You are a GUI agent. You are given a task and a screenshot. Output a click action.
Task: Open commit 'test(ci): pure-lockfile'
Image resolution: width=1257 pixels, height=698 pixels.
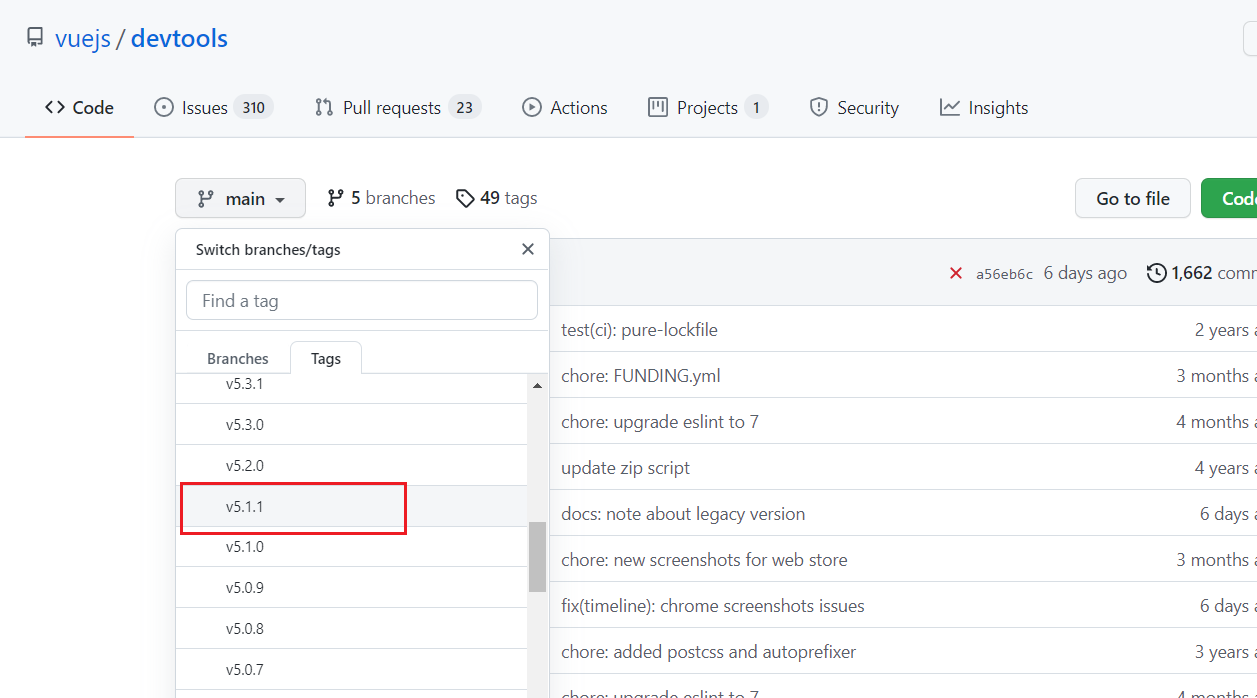tap(640, 330)
